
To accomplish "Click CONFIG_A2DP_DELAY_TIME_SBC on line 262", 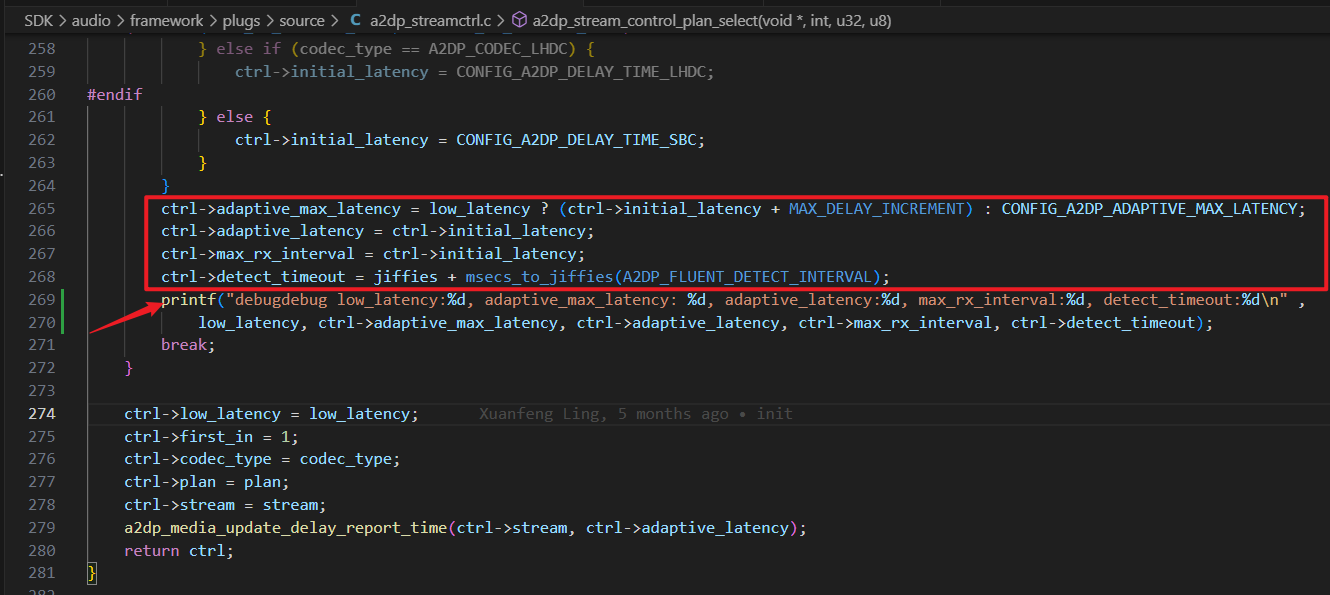I will coord(576,139).
